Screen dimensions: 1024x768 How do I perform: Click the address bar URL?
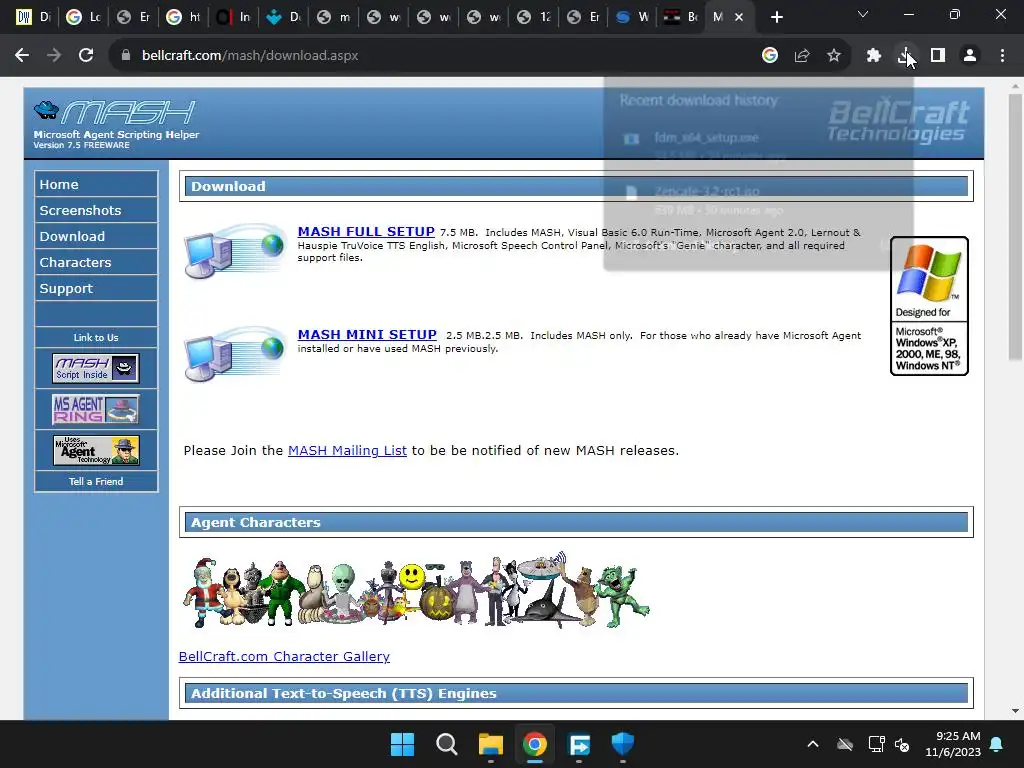tap(250, 56)
